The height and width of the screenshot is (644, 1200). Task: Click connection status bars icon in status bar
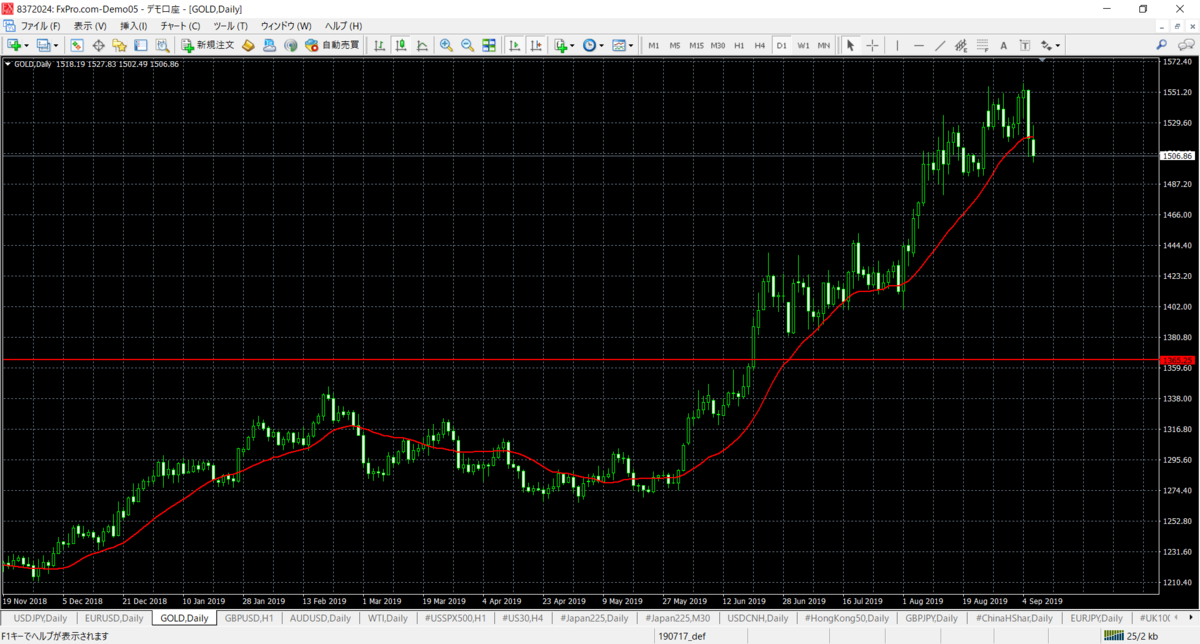point(1112,636)
